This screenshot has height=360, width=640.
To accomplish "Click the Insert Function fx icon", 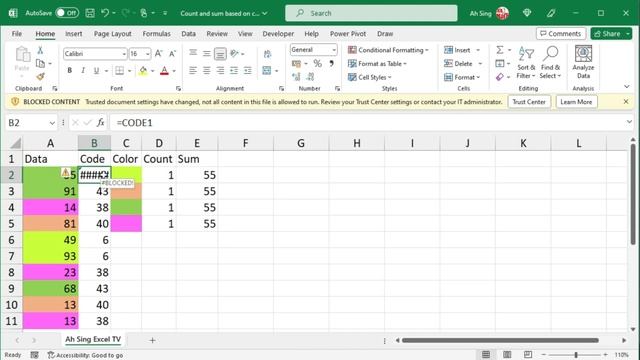I will tap(100, 122).
